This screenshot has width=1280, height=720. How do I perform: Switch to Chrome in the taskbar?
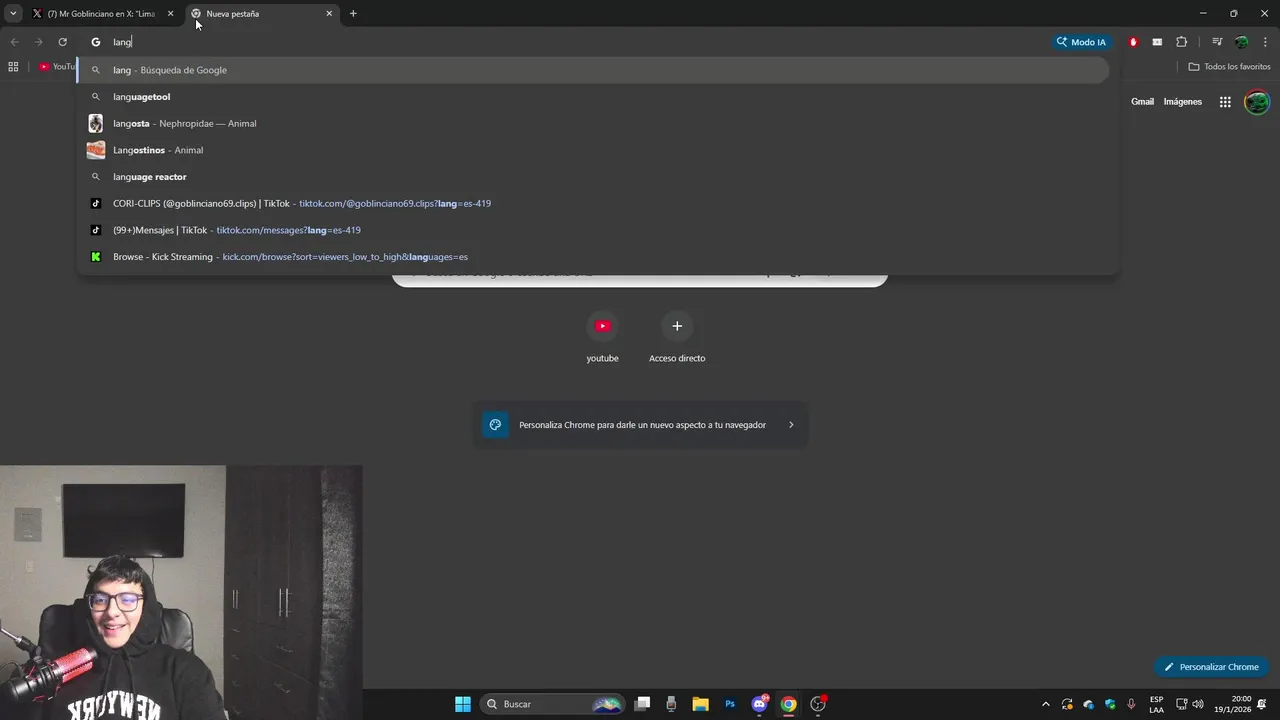(x=789, y=704)
